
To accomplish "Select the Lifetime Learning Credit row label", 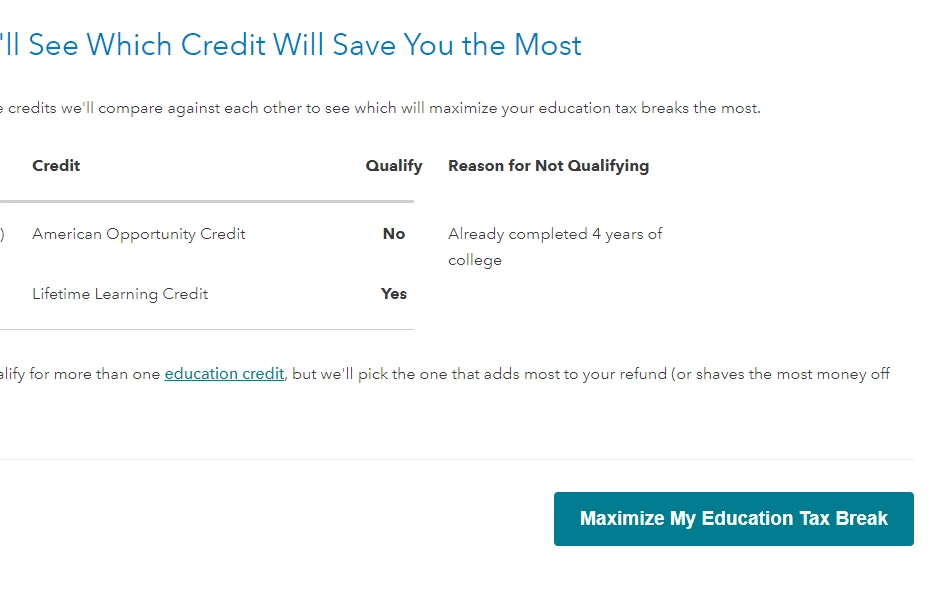I will (120, 294).
